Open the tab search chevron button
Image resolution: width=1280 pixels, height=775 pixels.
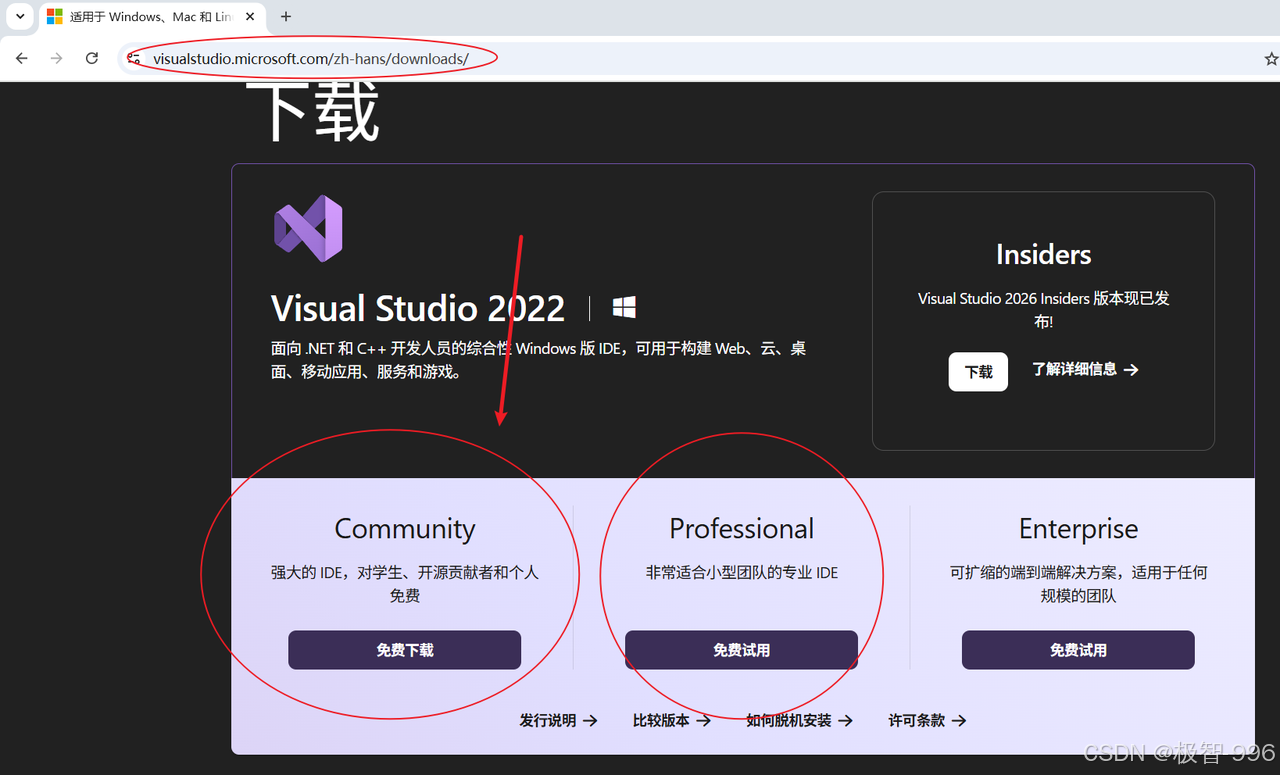click(20, 17)
